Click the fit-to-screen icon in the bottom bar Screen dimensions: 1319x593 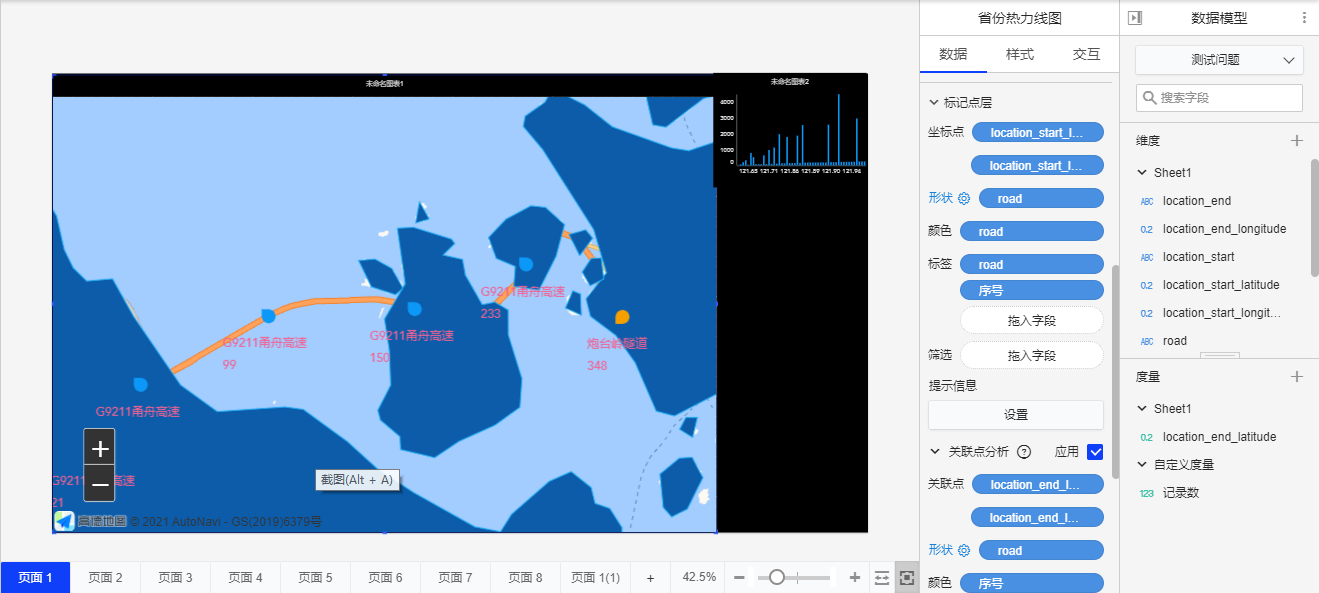point(907,578)
